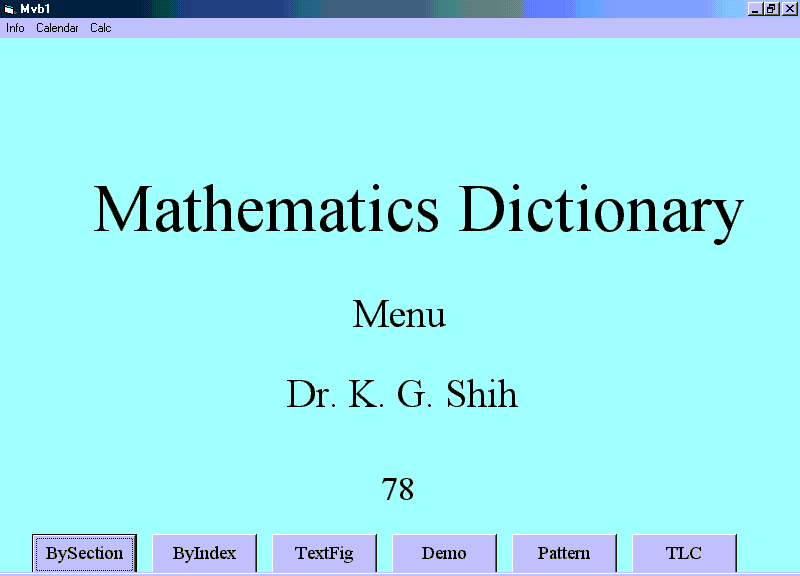Open the TLC button

click(684, 553)
